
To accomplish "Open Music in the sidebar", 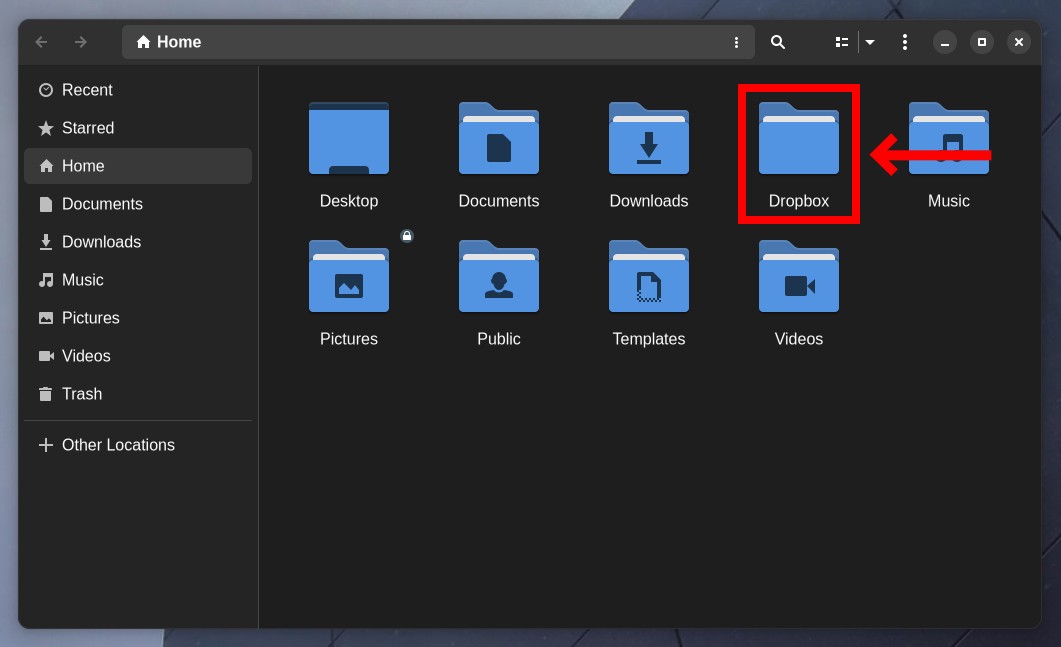I will [138, 280].
